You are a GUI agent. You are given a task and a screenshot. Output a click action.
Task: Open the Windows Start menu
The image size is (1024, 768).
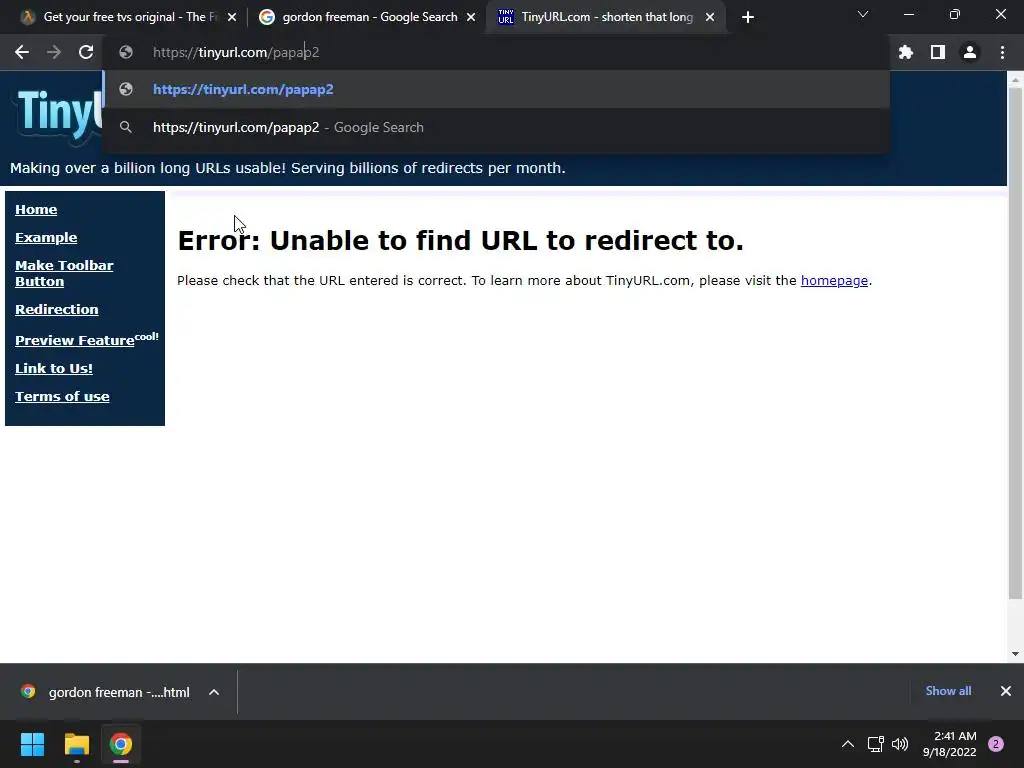point(32,744)
